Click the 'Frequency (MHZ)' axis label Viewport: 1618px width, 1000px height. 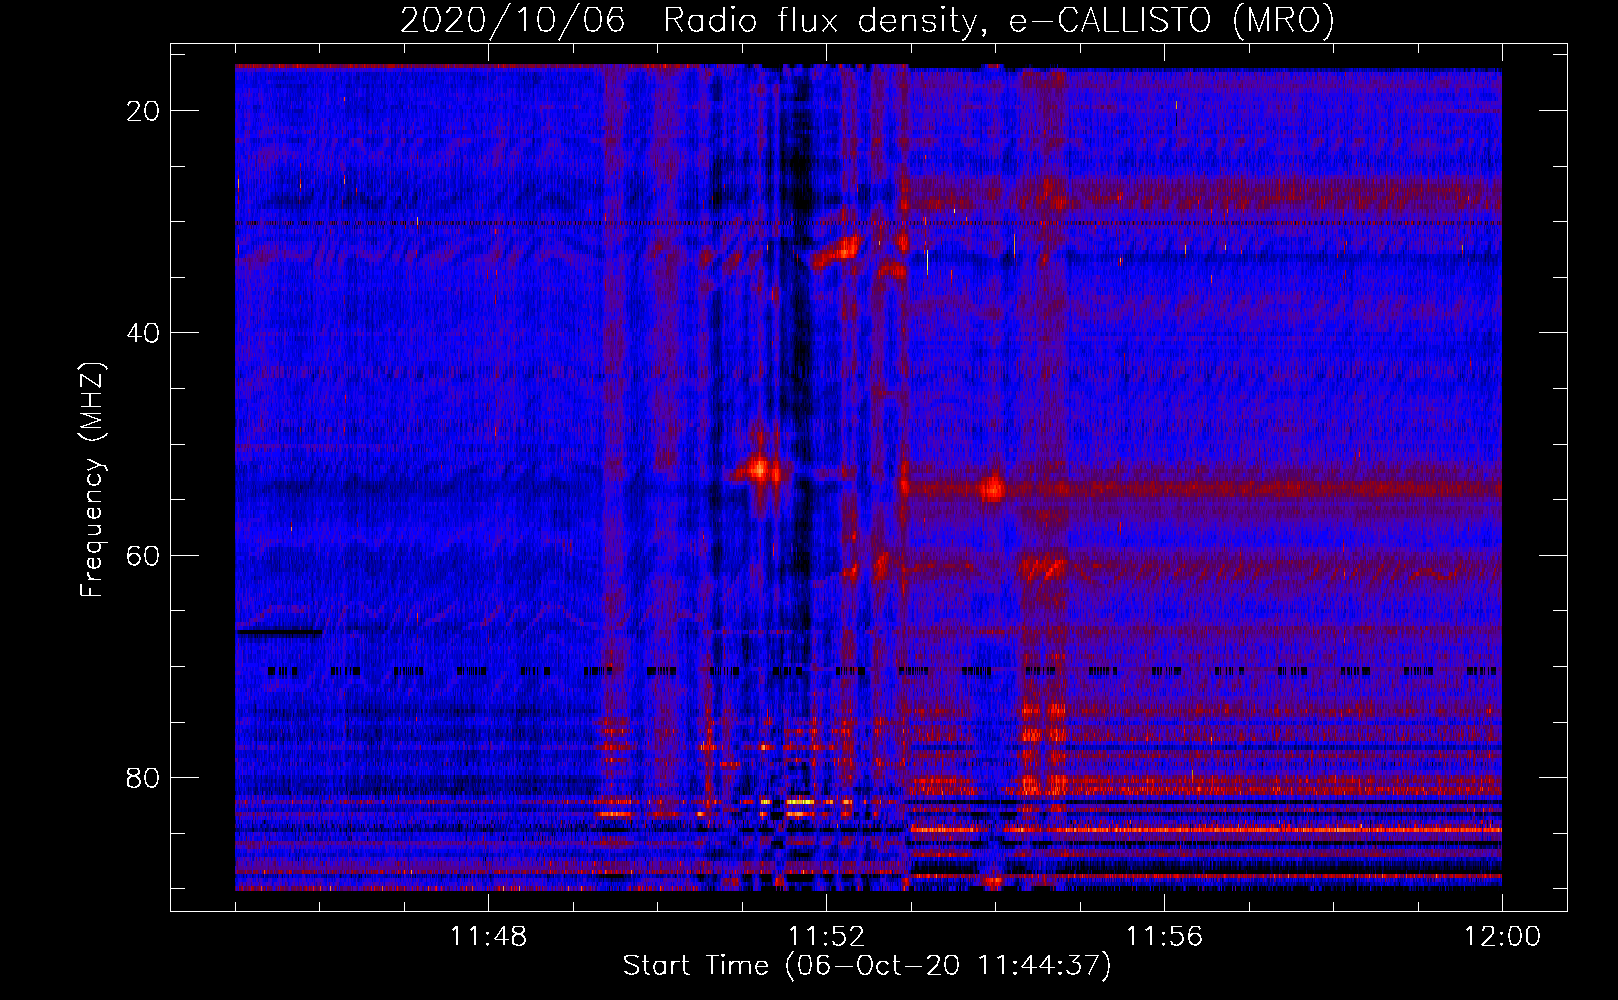92,479
